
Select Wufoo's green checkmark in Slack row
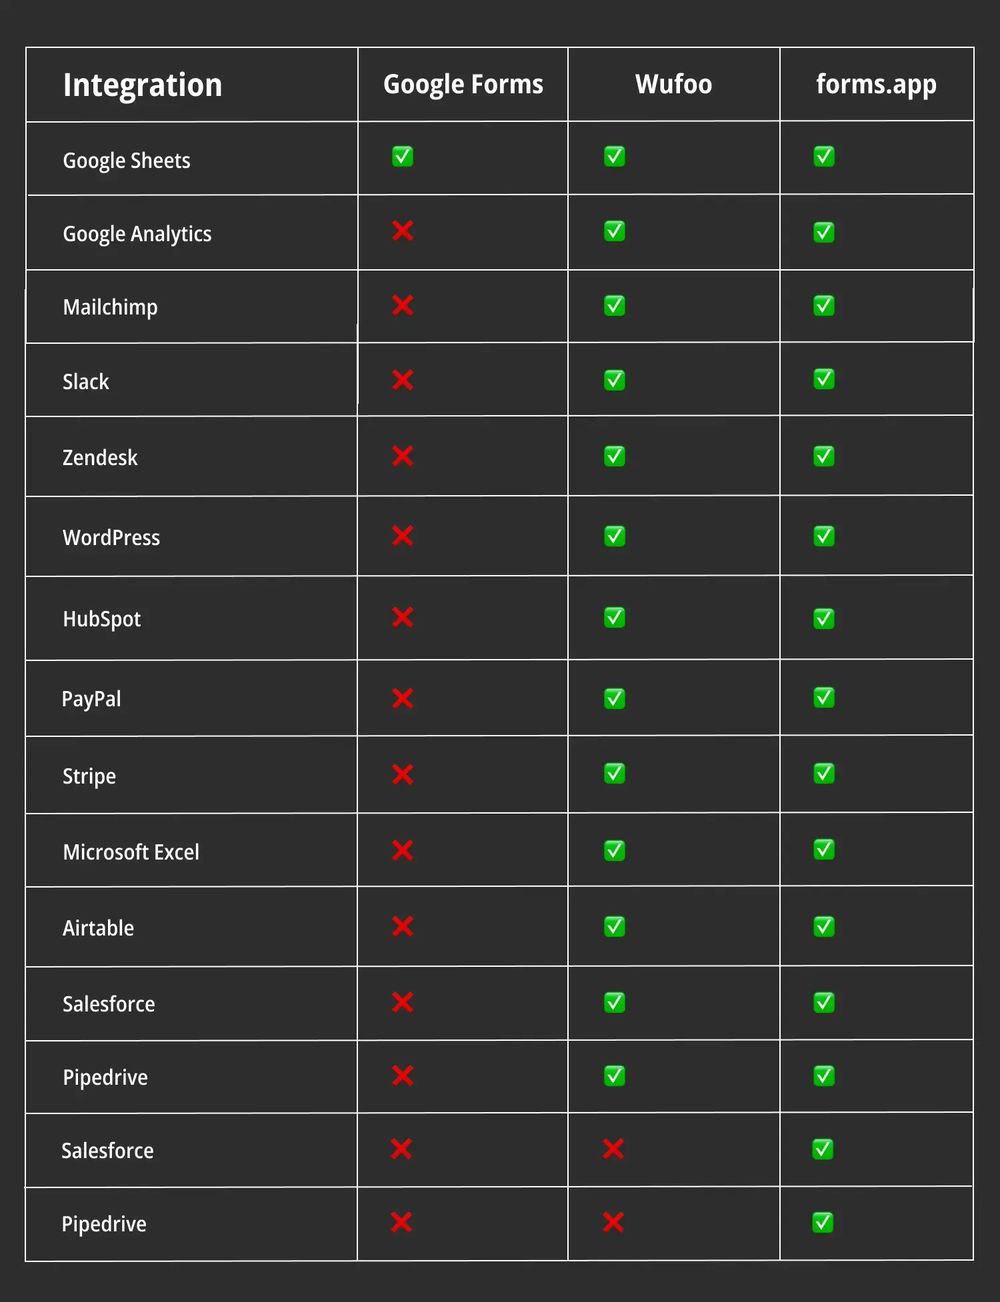click(x=614, y=380)
